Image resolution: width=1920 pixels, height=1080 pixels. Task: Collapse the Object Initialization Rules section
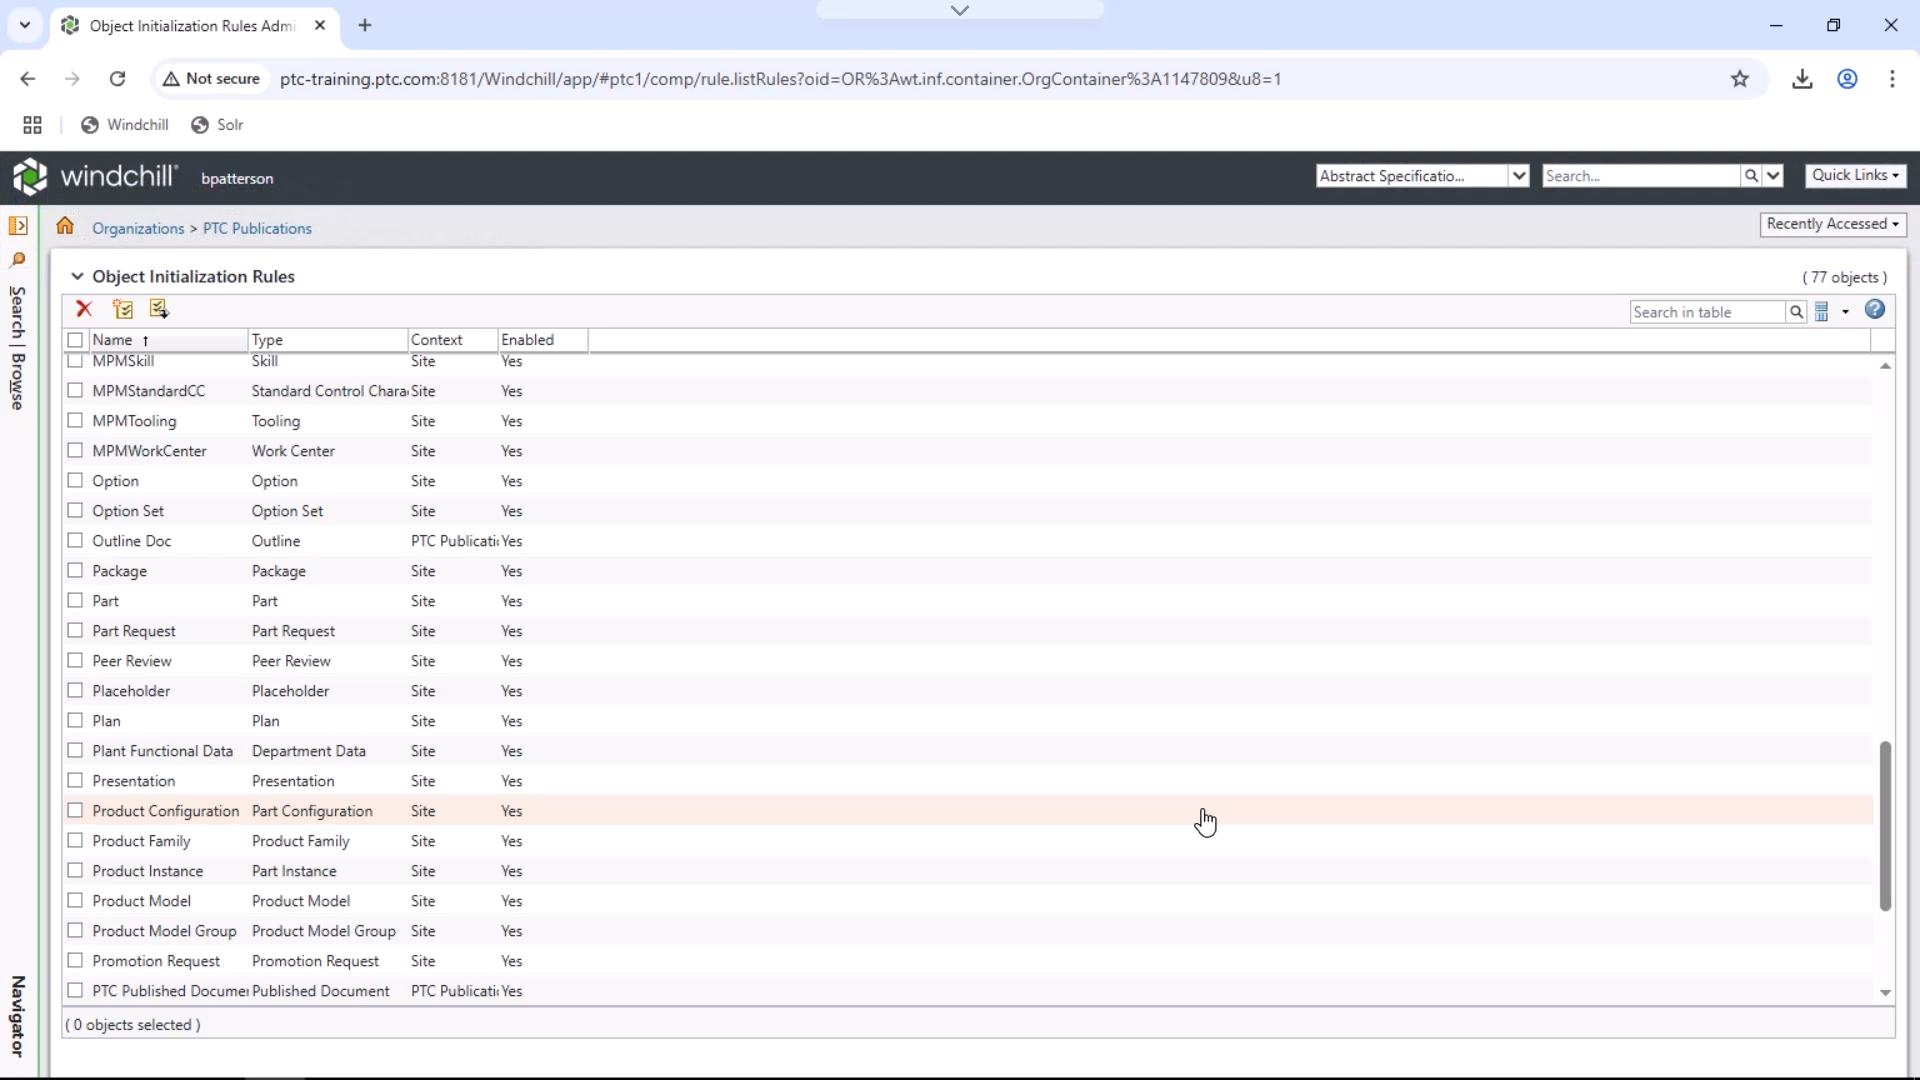[x=77, y=277]
